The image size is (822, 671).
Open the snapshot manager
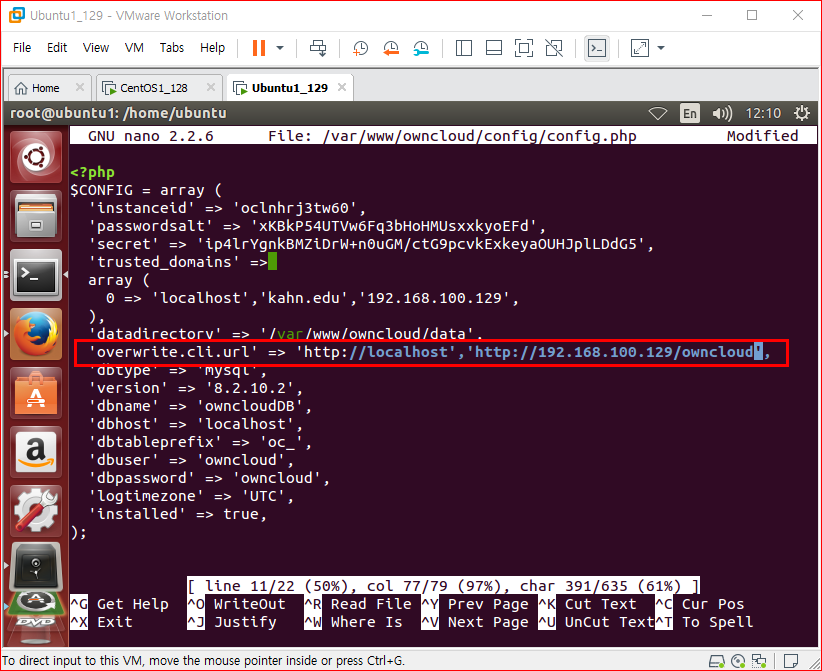(421, 48)
